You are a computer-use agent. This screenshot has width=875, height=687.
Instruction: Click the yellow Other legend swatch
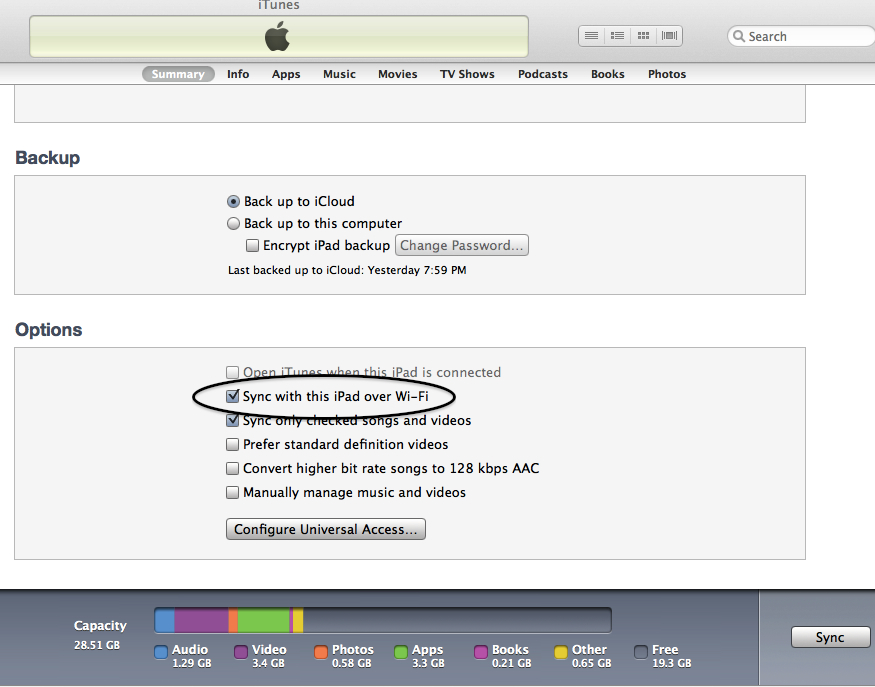point(561,652)
